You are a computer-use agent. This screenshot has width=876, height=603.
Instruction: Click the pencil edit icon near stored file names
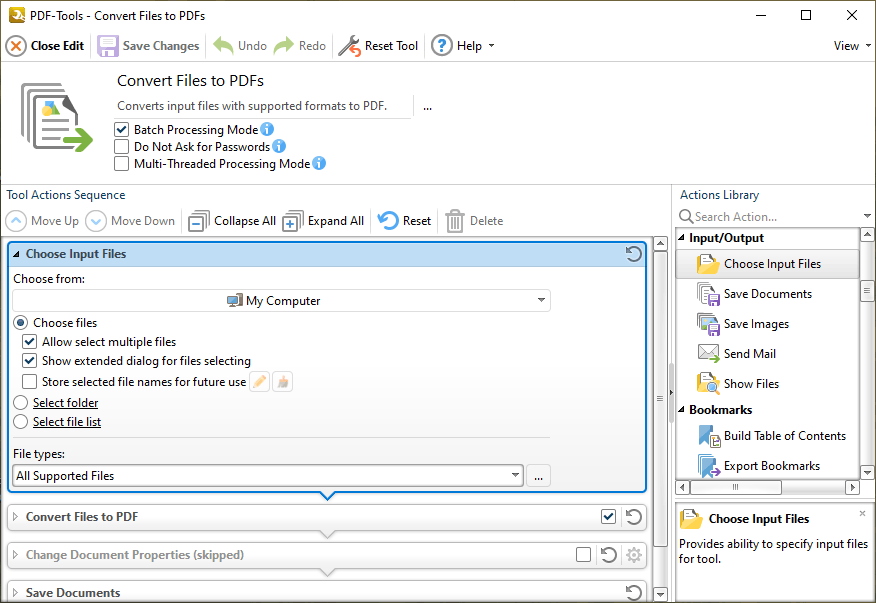259,381
